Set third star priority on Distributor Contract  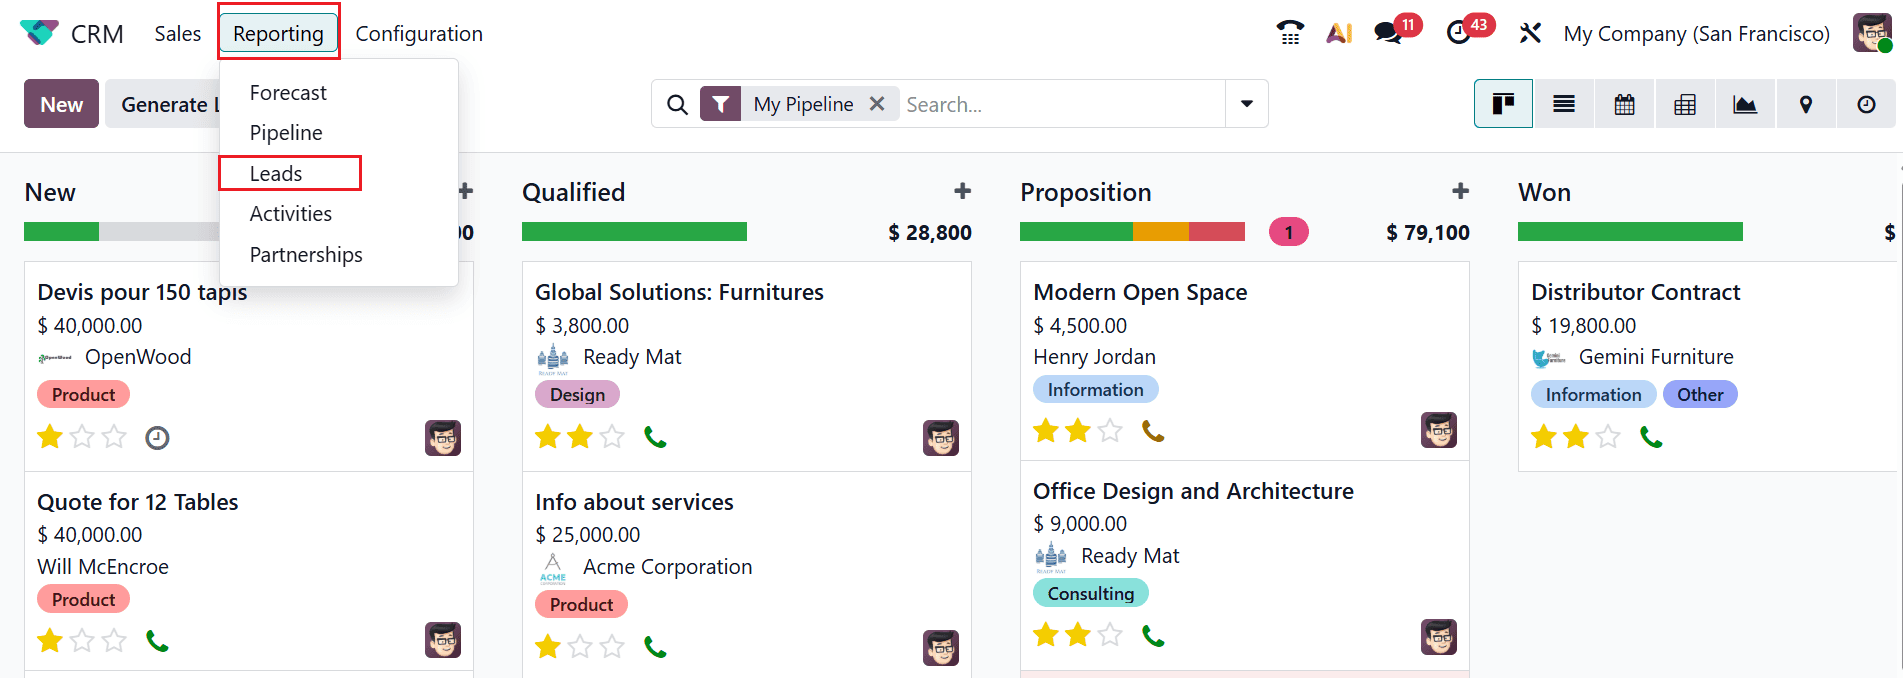pyautogui.click(x=1608, y=437)
